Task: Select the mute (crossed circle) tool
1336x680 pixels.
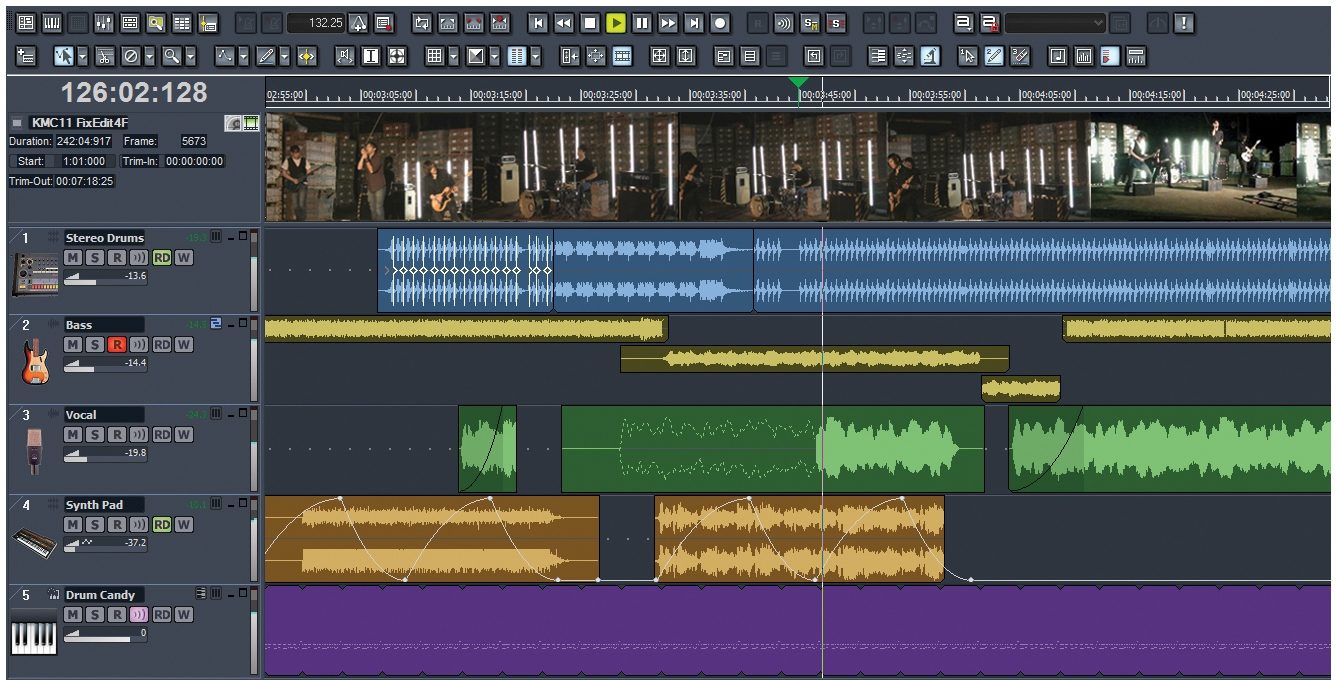Action: [x=131, y=56]
